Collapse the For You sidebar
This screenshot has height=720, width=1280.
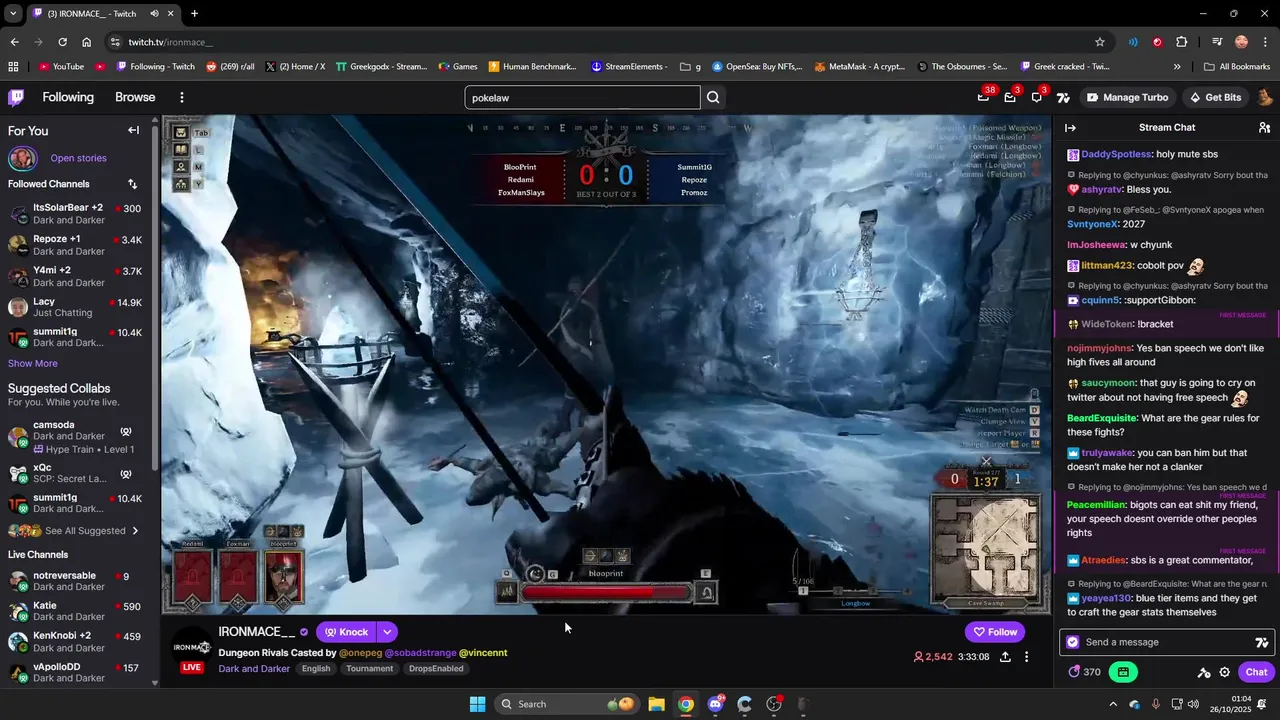point(133,130)
